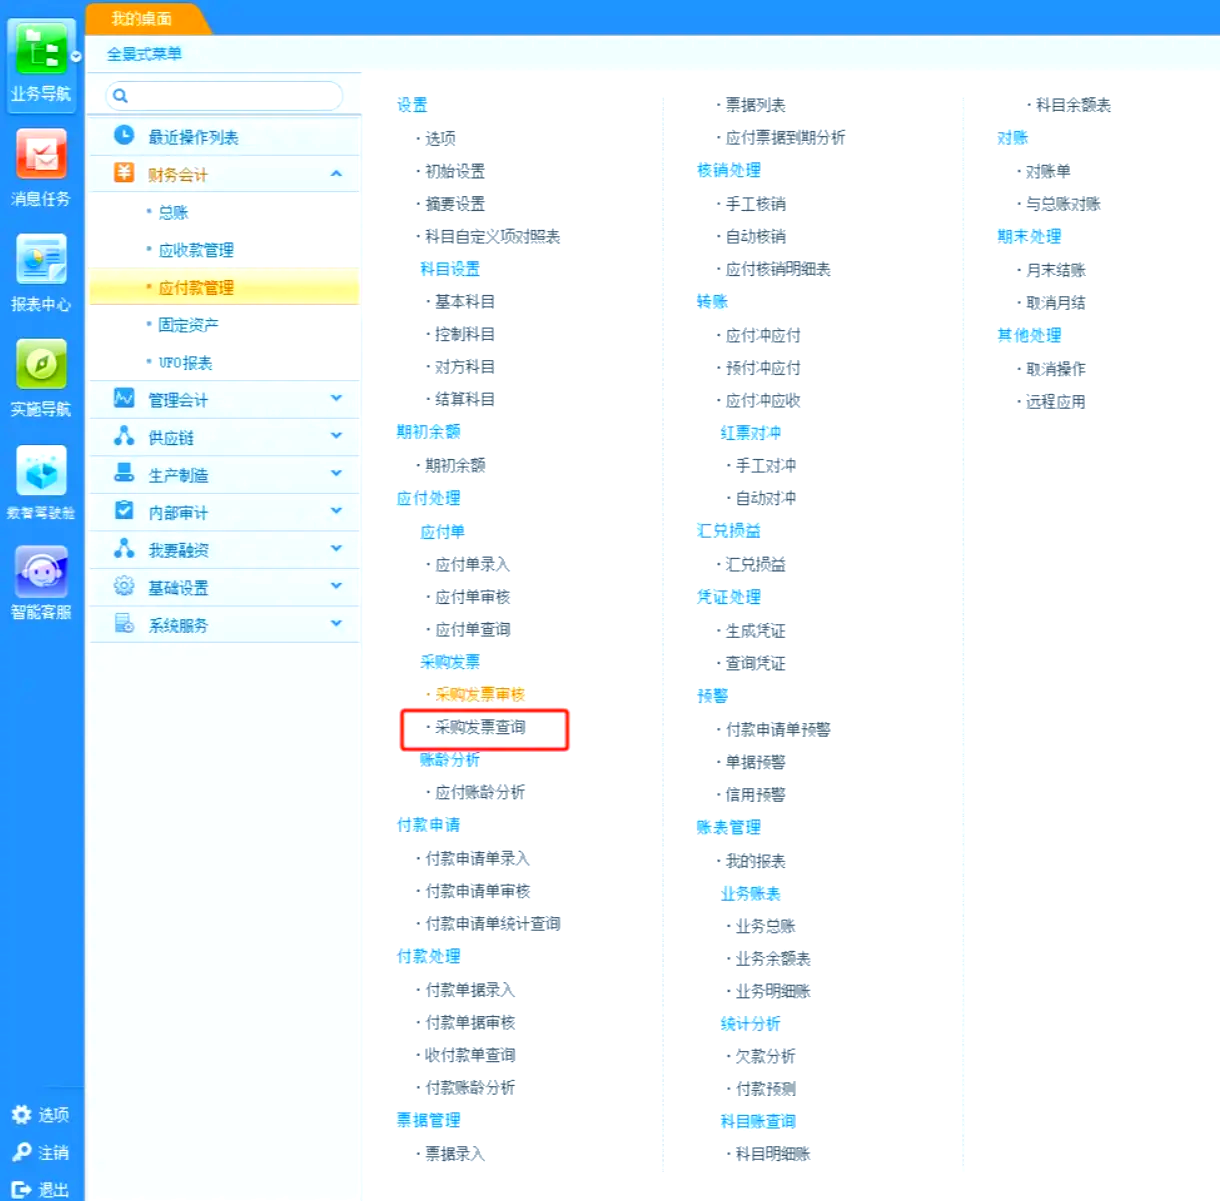
Task: Open the 数智驾驶舱 icon
Action: [x=41, y=471]
